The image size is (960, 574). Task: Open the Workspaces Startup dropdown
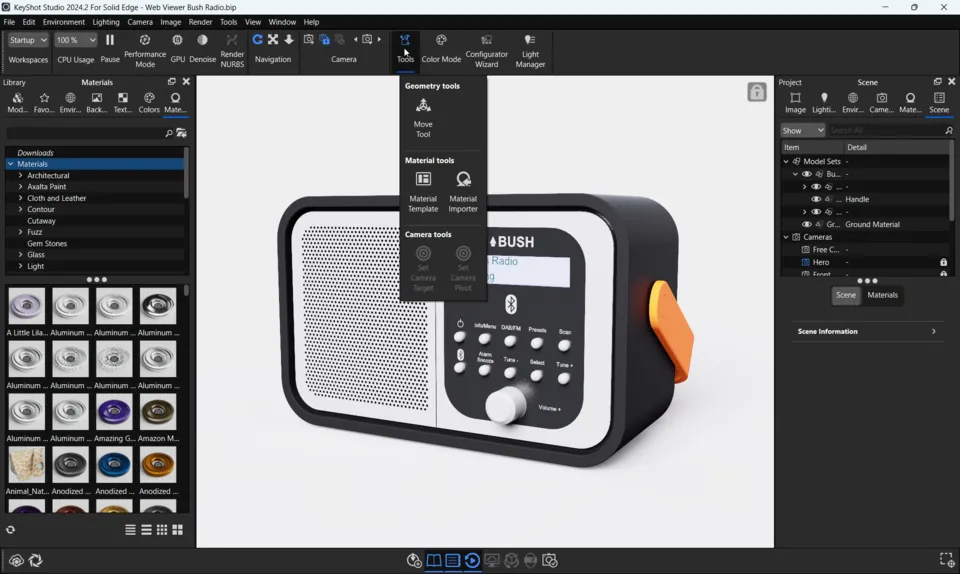pos(28,40)
